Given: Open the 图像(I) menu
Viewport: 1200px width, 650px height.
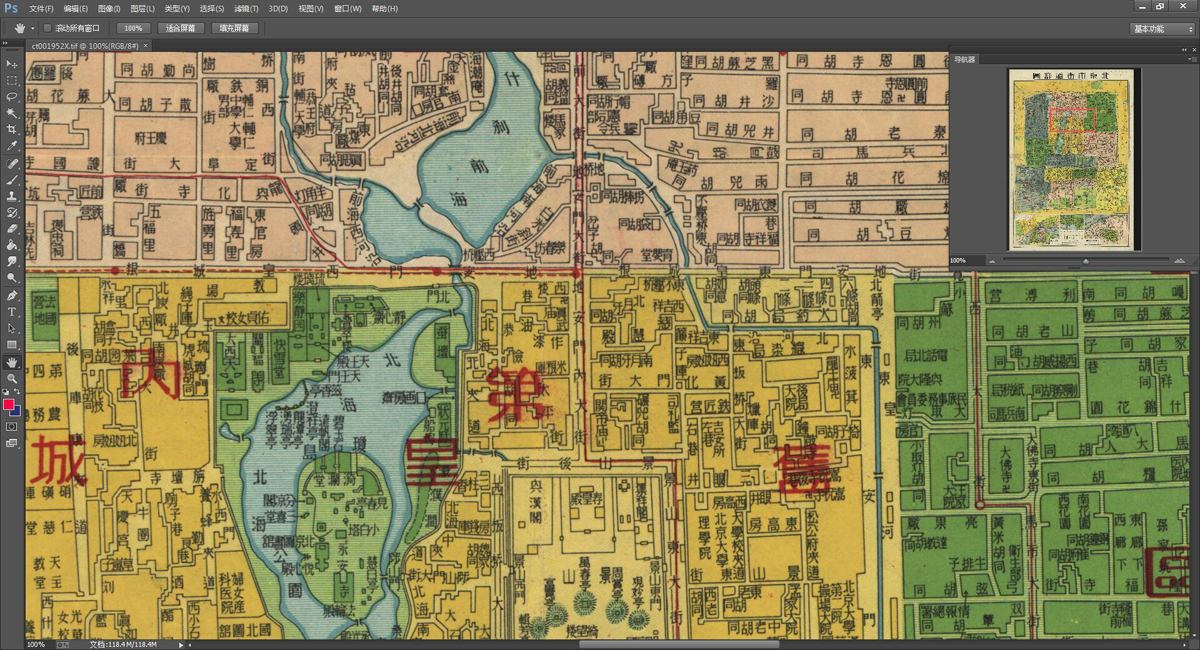Looking at the screenshot, I should coord(110,8).
